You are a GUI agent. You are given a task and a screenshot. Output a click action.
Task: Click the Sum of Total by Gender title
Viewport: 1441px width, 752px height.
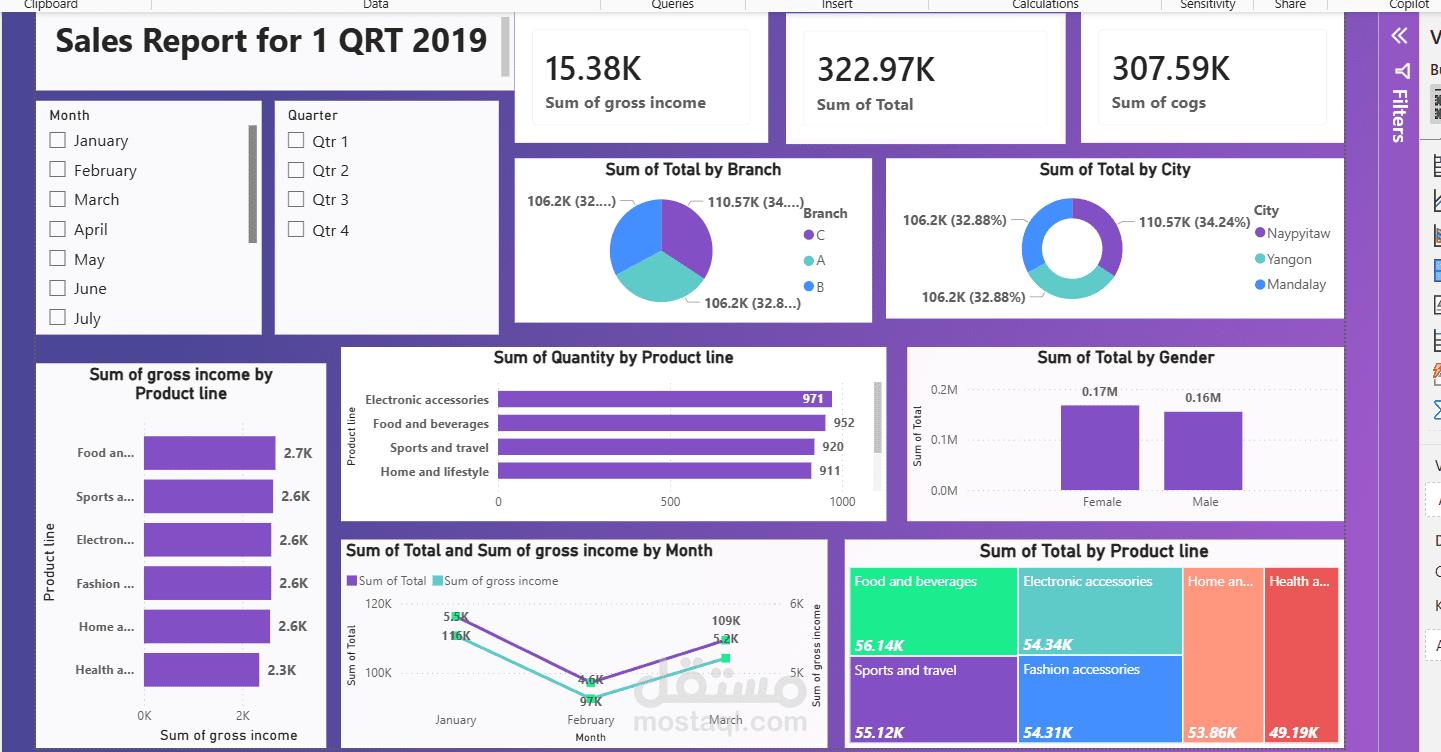(x=1126, y=358)
